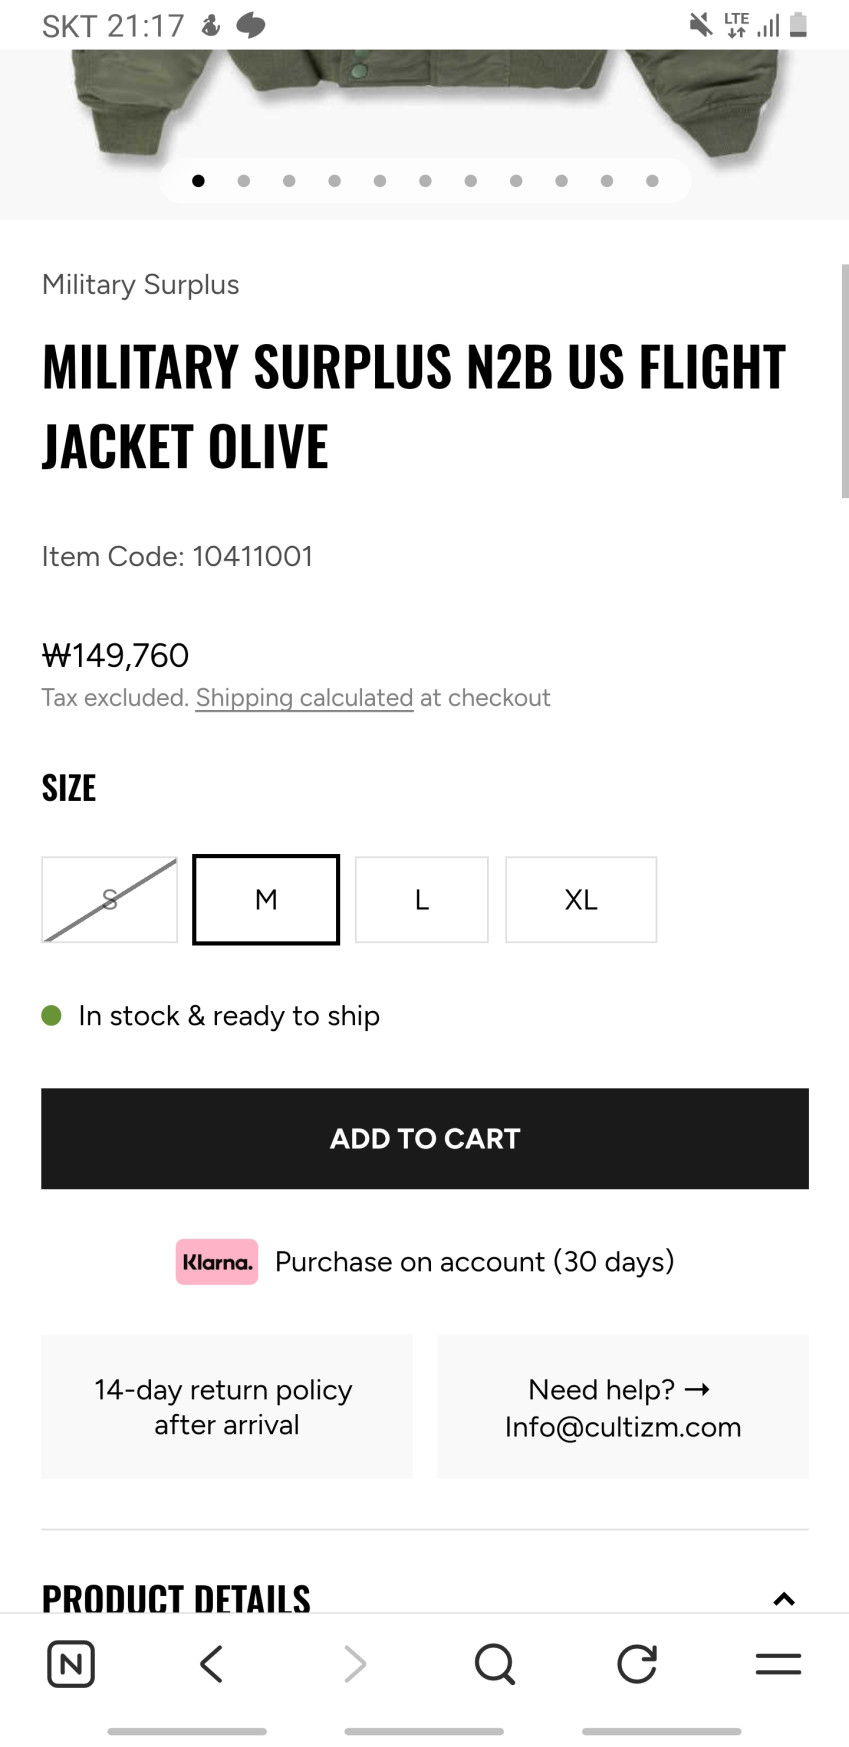Tap the browser forward arrow

355,1664
